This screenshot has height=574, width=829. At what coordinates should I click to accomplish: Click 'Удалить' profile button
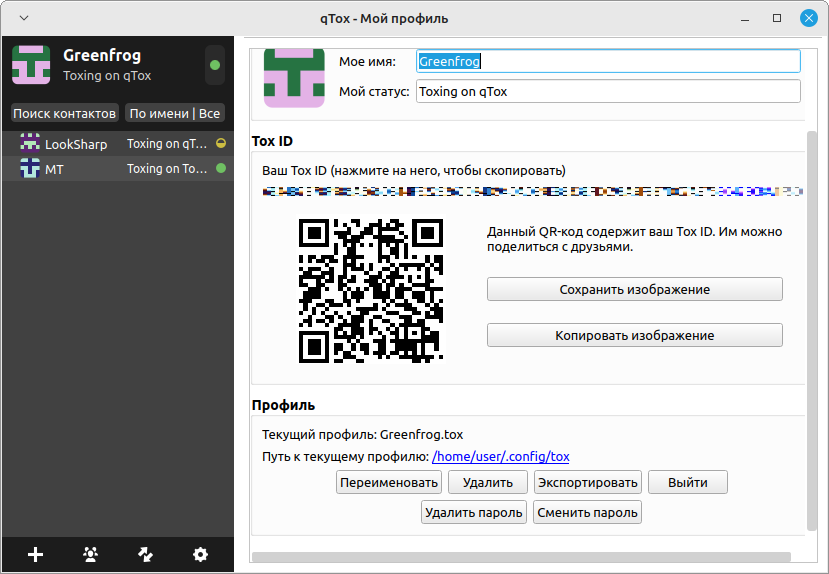[488, 482]
